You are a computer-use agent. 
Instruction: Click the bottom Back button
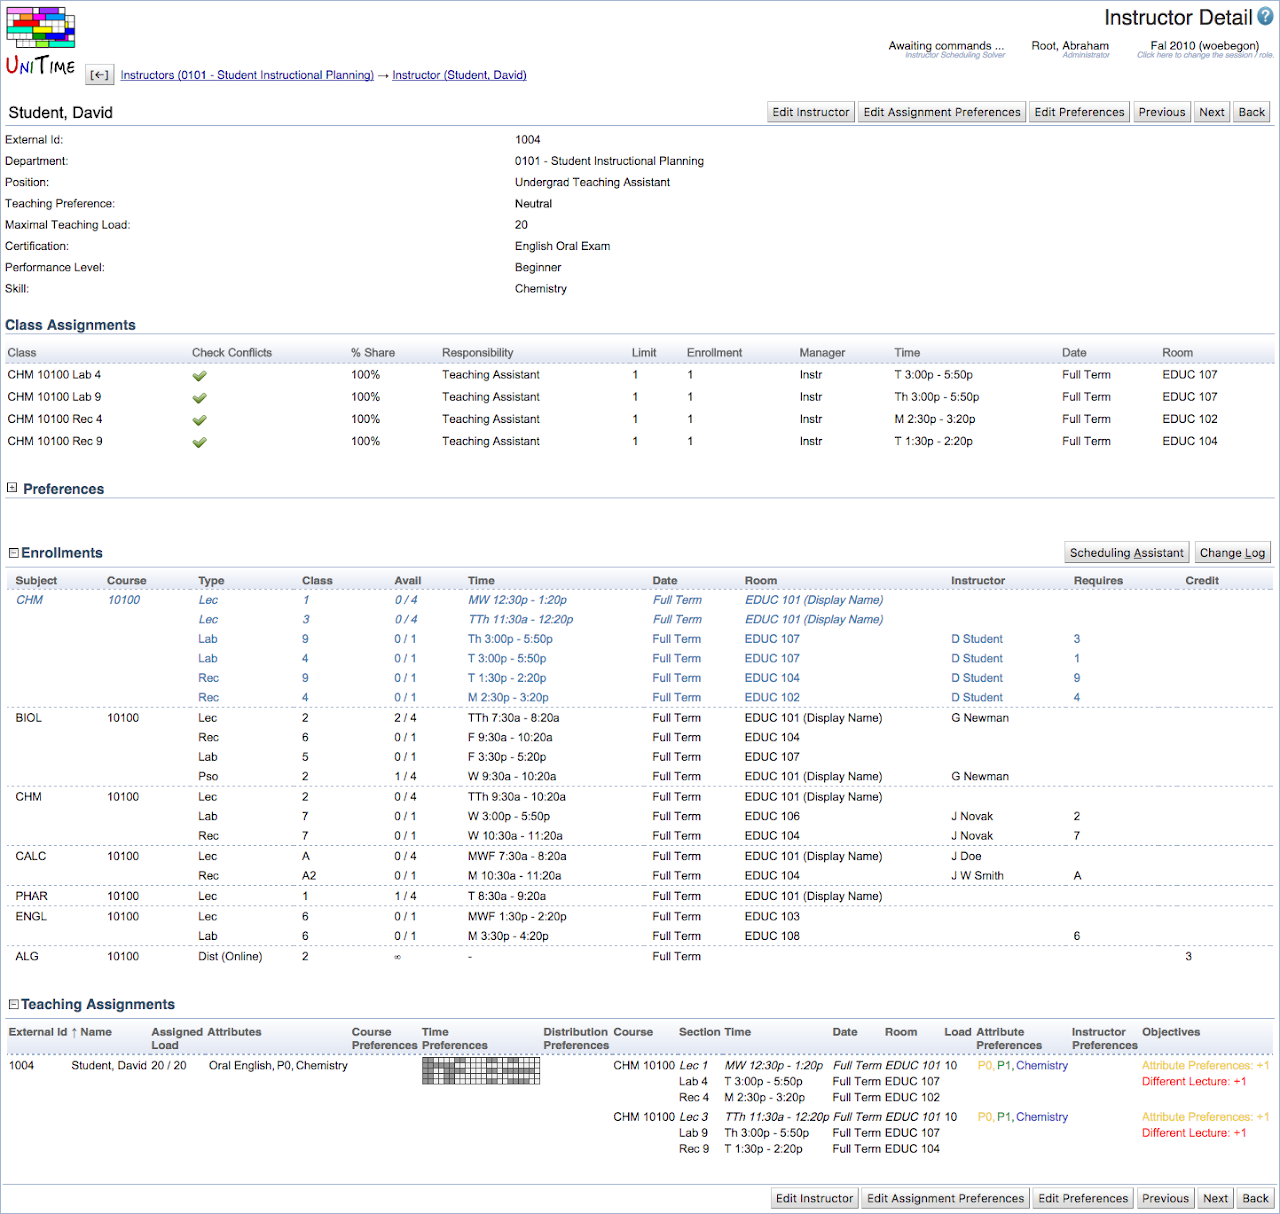tap(1256, 1198)
